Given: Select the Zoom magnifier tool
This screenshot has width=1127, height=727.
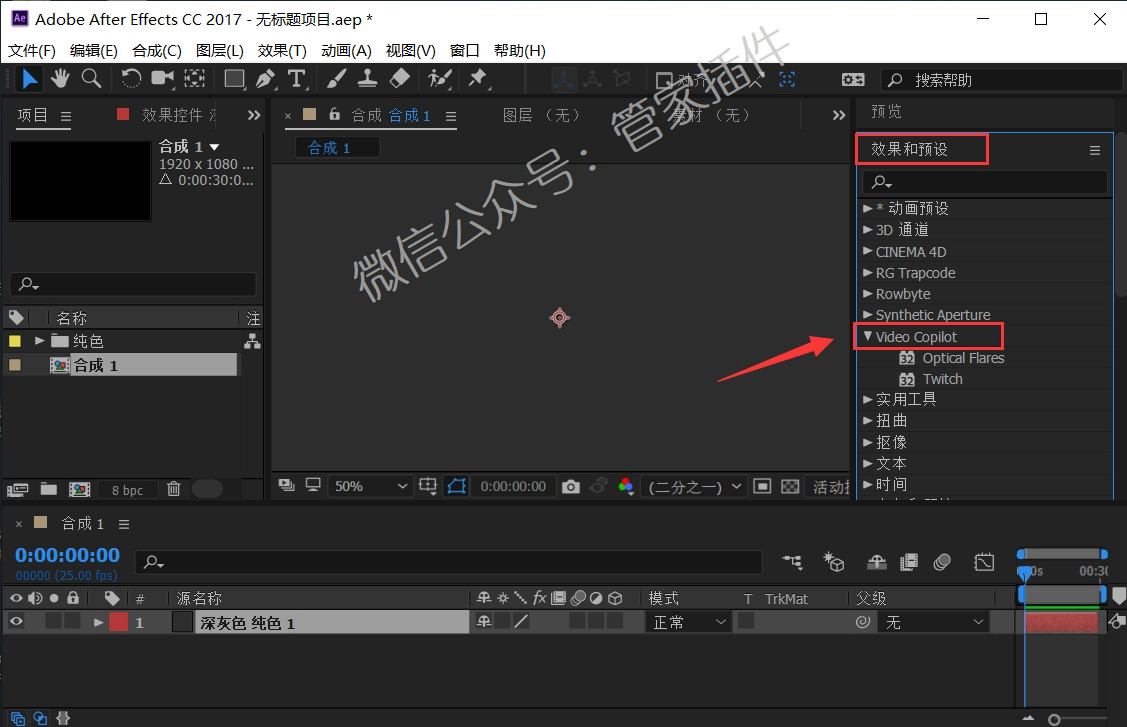Looking at the screenshot, I should point(91,78).
